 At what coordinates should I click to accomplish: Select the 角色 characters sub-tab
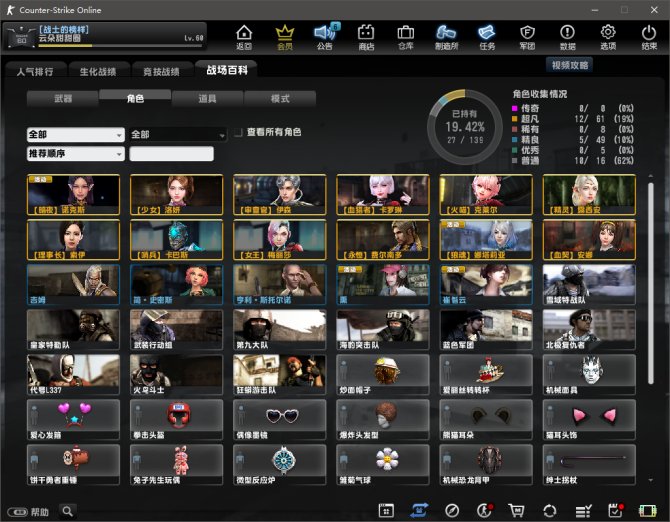click(x=135, y=98)
